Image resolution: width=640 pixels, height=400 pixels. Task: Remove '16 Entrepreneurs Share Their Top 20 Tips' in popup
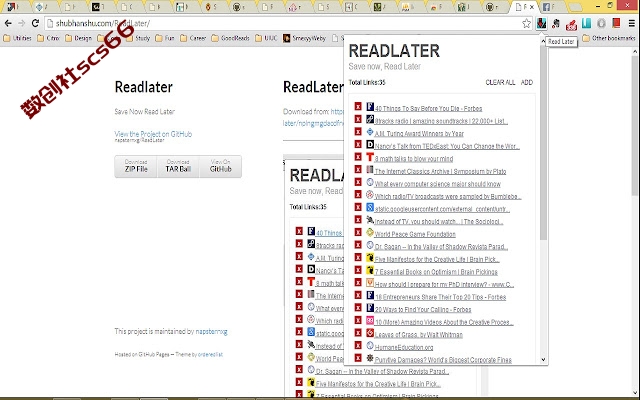(x=358, y=295)
